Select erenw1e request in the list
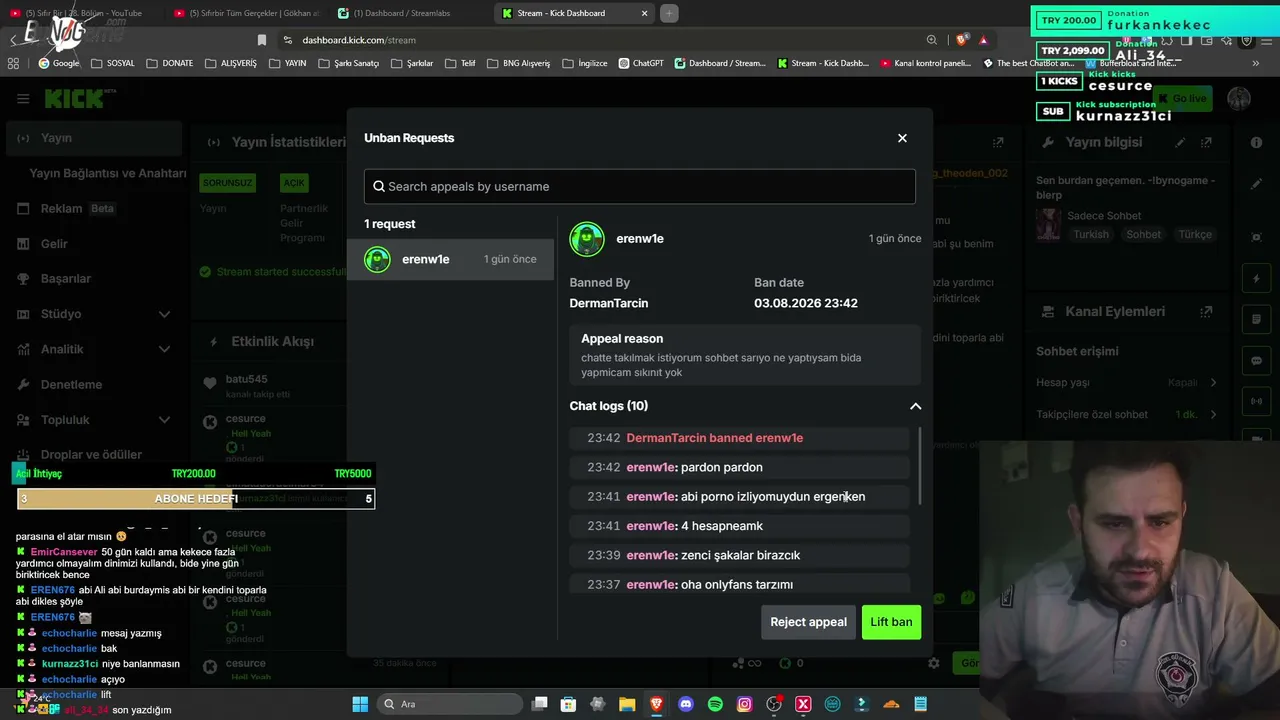Viewport: 1280px width, 720px height. 450,259
